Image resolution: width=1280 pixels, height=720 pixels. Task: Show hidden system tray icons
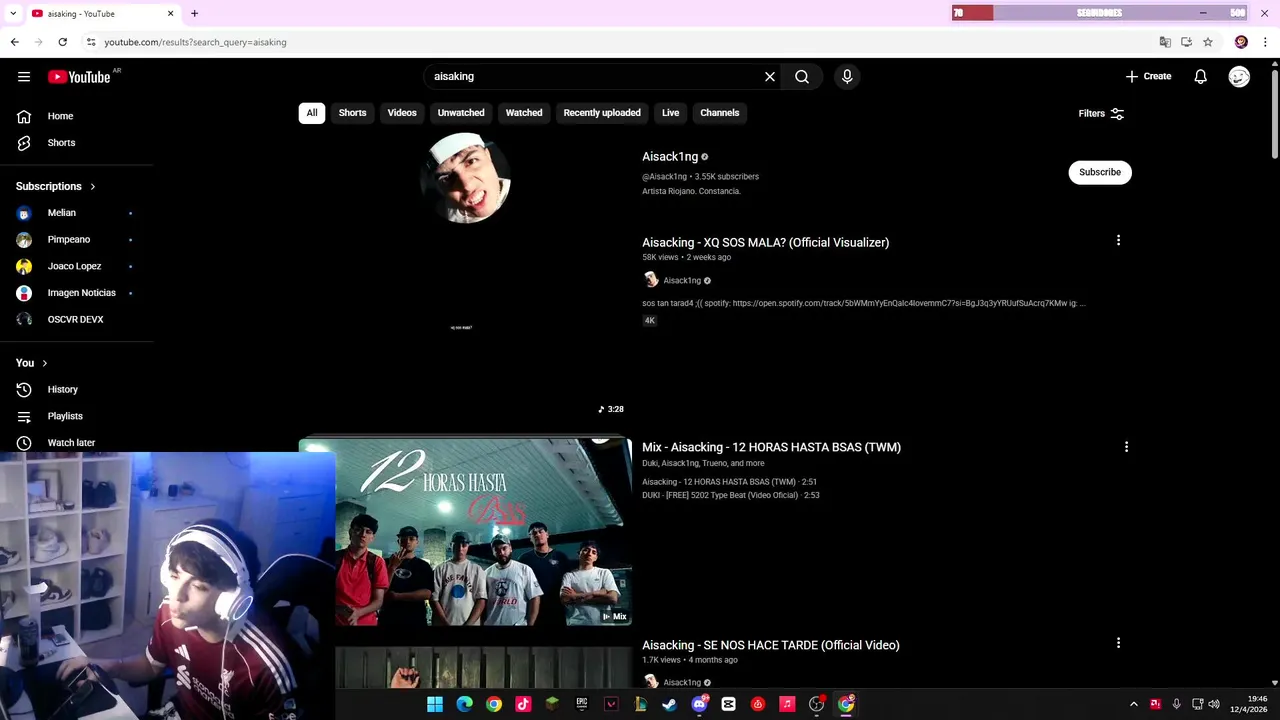coord(1133,704)
